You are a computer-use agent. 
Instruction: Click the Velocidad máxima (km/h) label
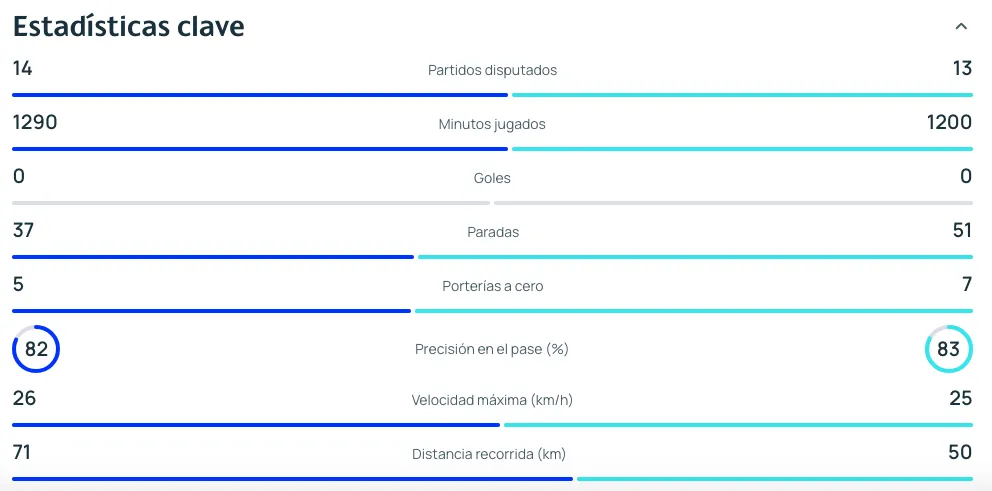[492, 400]
